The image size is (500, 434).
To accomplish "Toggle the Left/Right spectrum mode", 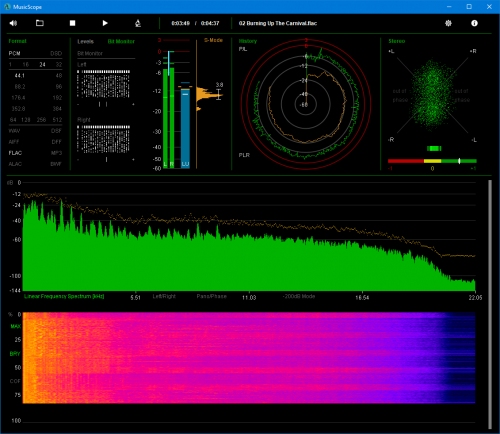I will (164, 296).
